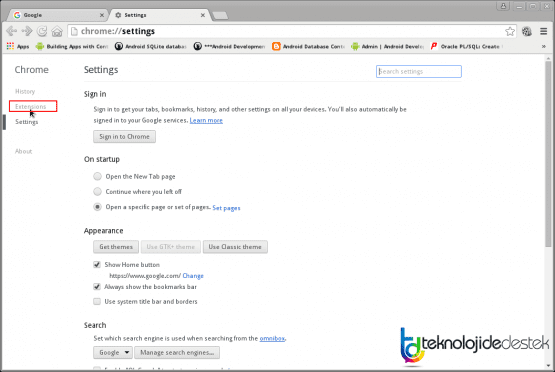Click Change link for home page
The width and height of the screenshot is (555, 372).
[x=193, y=276]
